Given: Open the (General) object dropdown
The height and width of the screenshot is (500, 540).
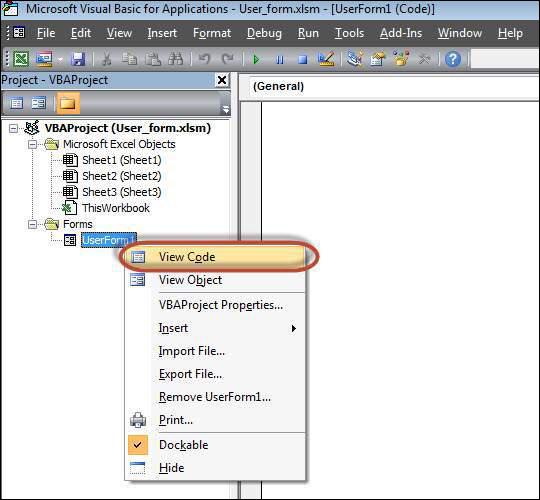Looking at the screenshot, I should [393, 86].
